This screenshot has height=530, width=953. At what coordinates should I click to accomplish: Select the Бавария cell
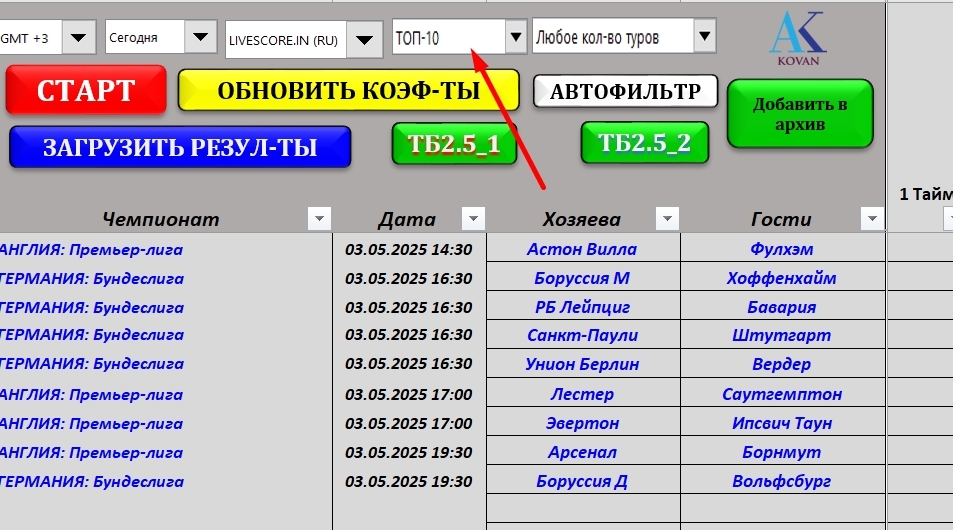coord(782,307)
